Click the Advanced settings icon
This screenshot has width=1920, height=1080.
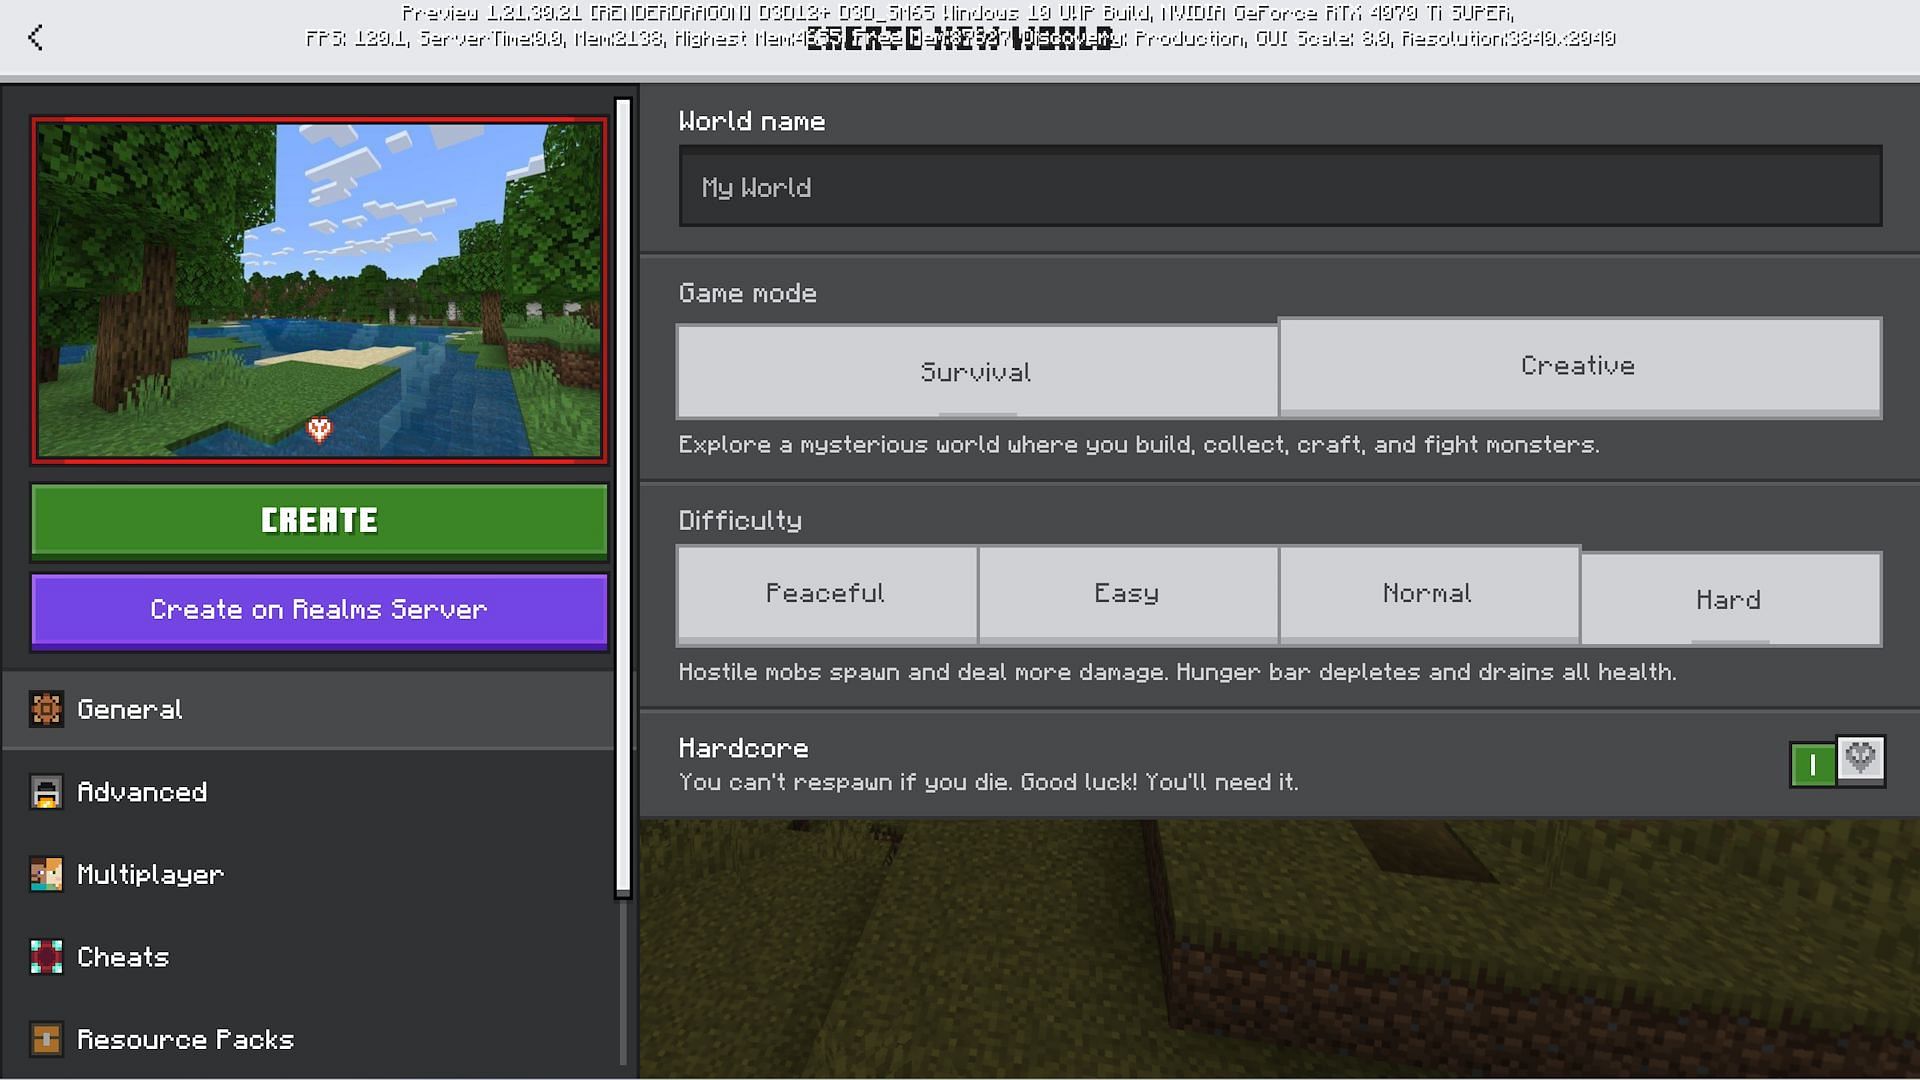pyautogui.click(x=45, y=791)
